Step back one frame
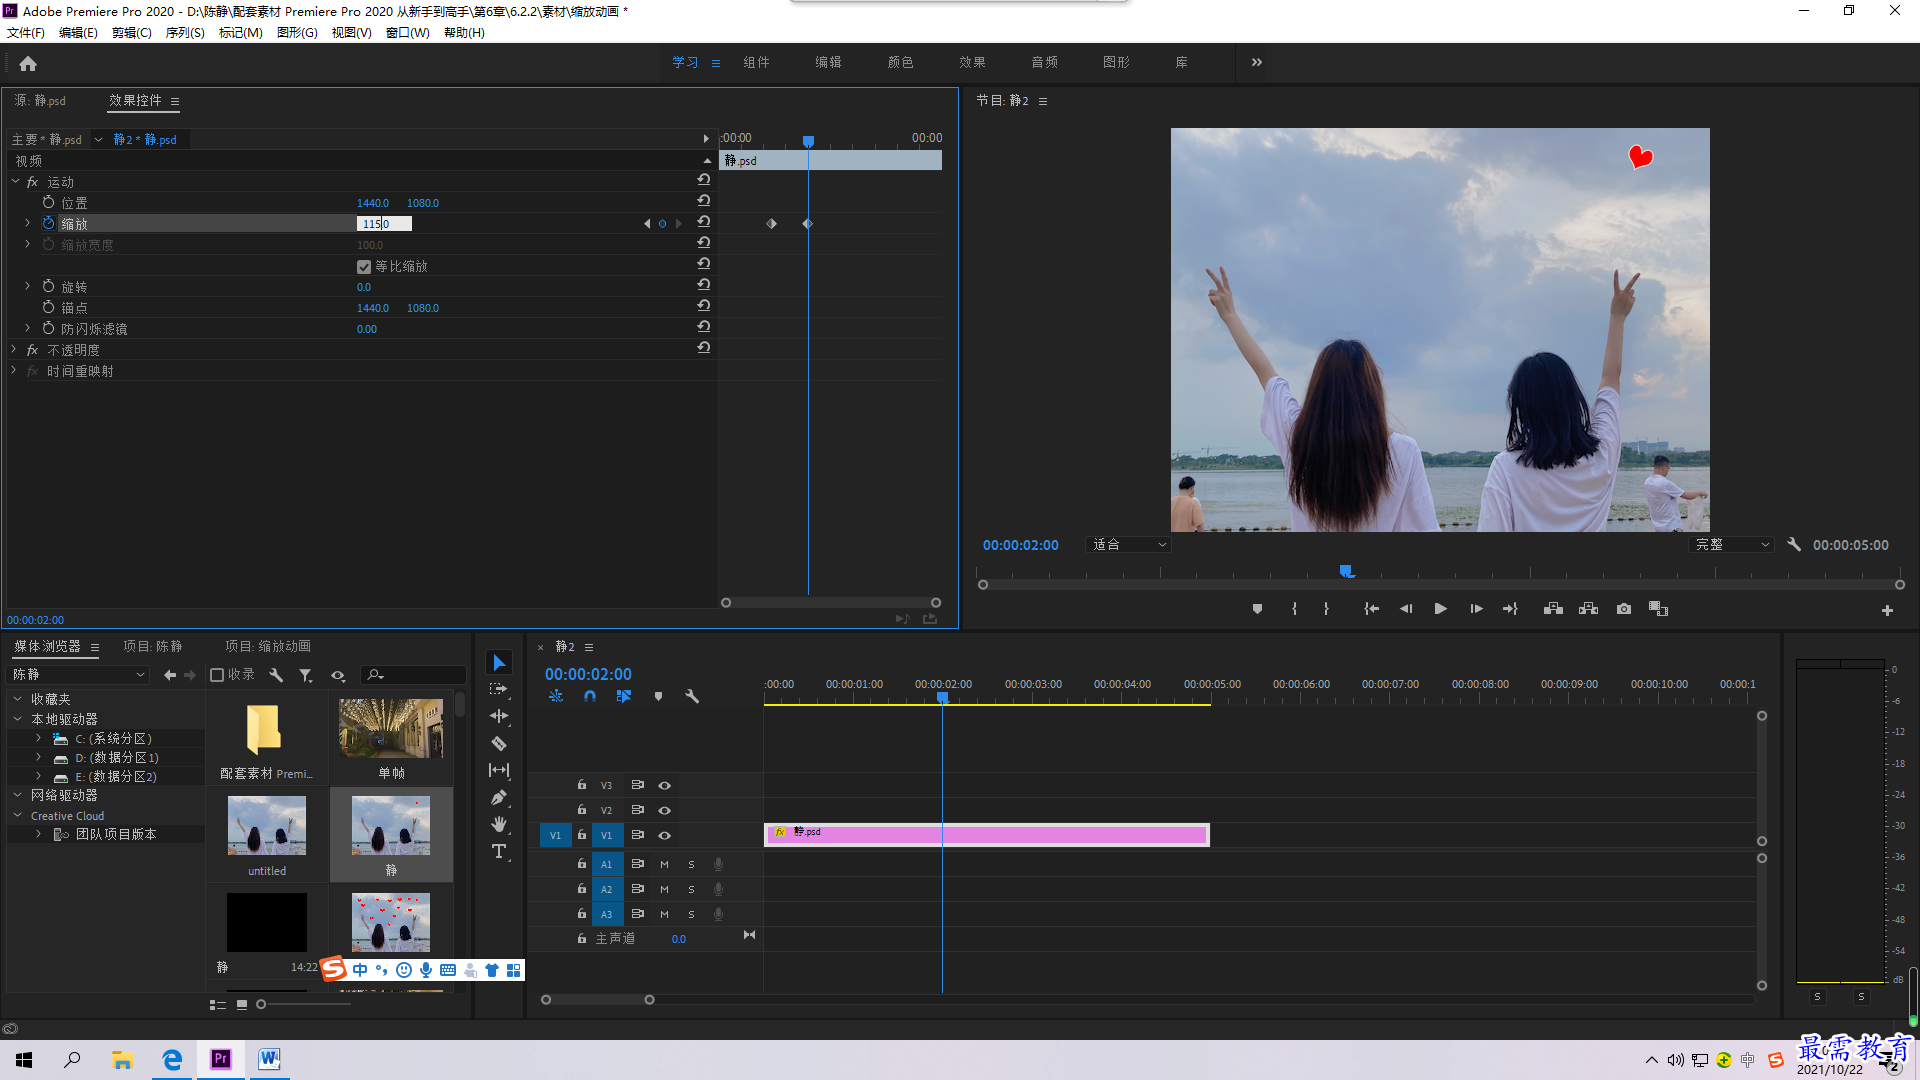This screenshot has width=1920, height=1080. [x=1406, y=609]
